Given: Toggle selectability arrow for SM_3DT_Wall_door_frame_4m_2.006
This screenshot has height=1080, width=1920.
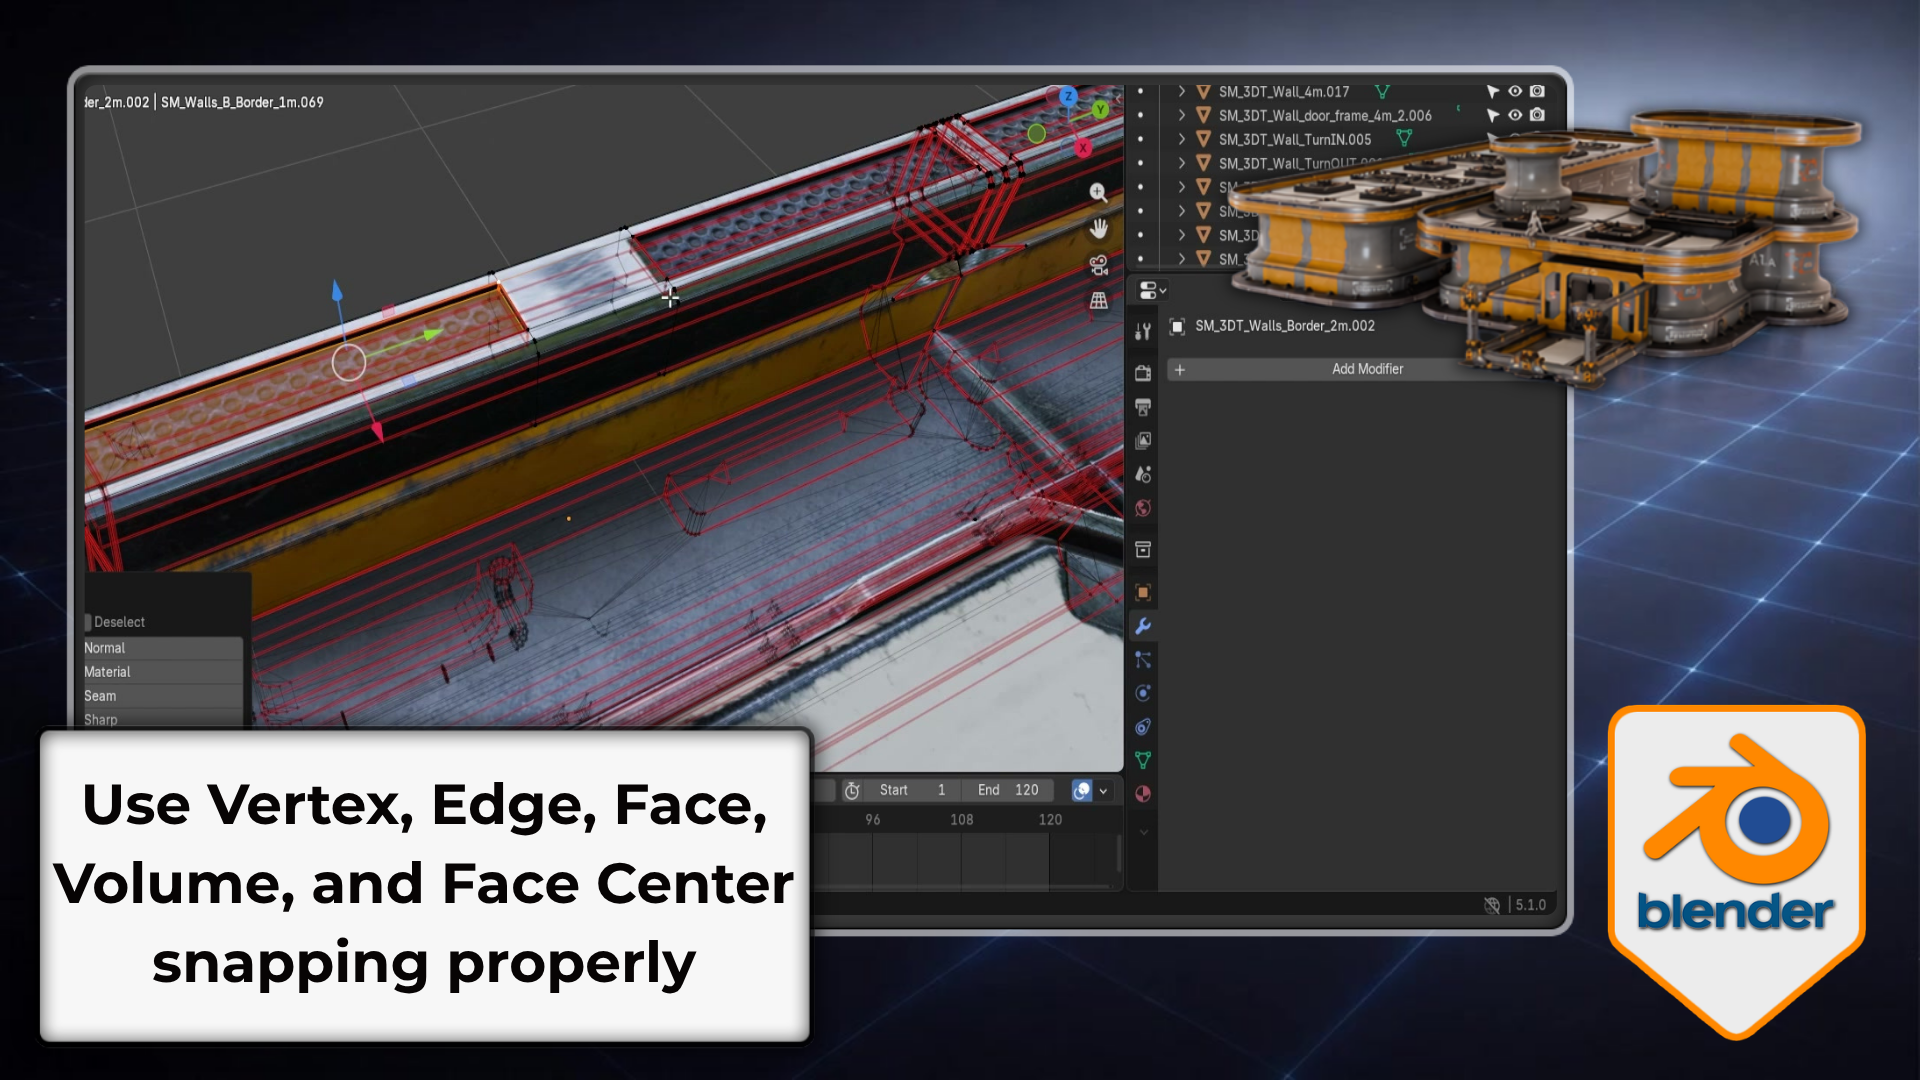Looking at the screenshot, I should tap(1492, 115).
